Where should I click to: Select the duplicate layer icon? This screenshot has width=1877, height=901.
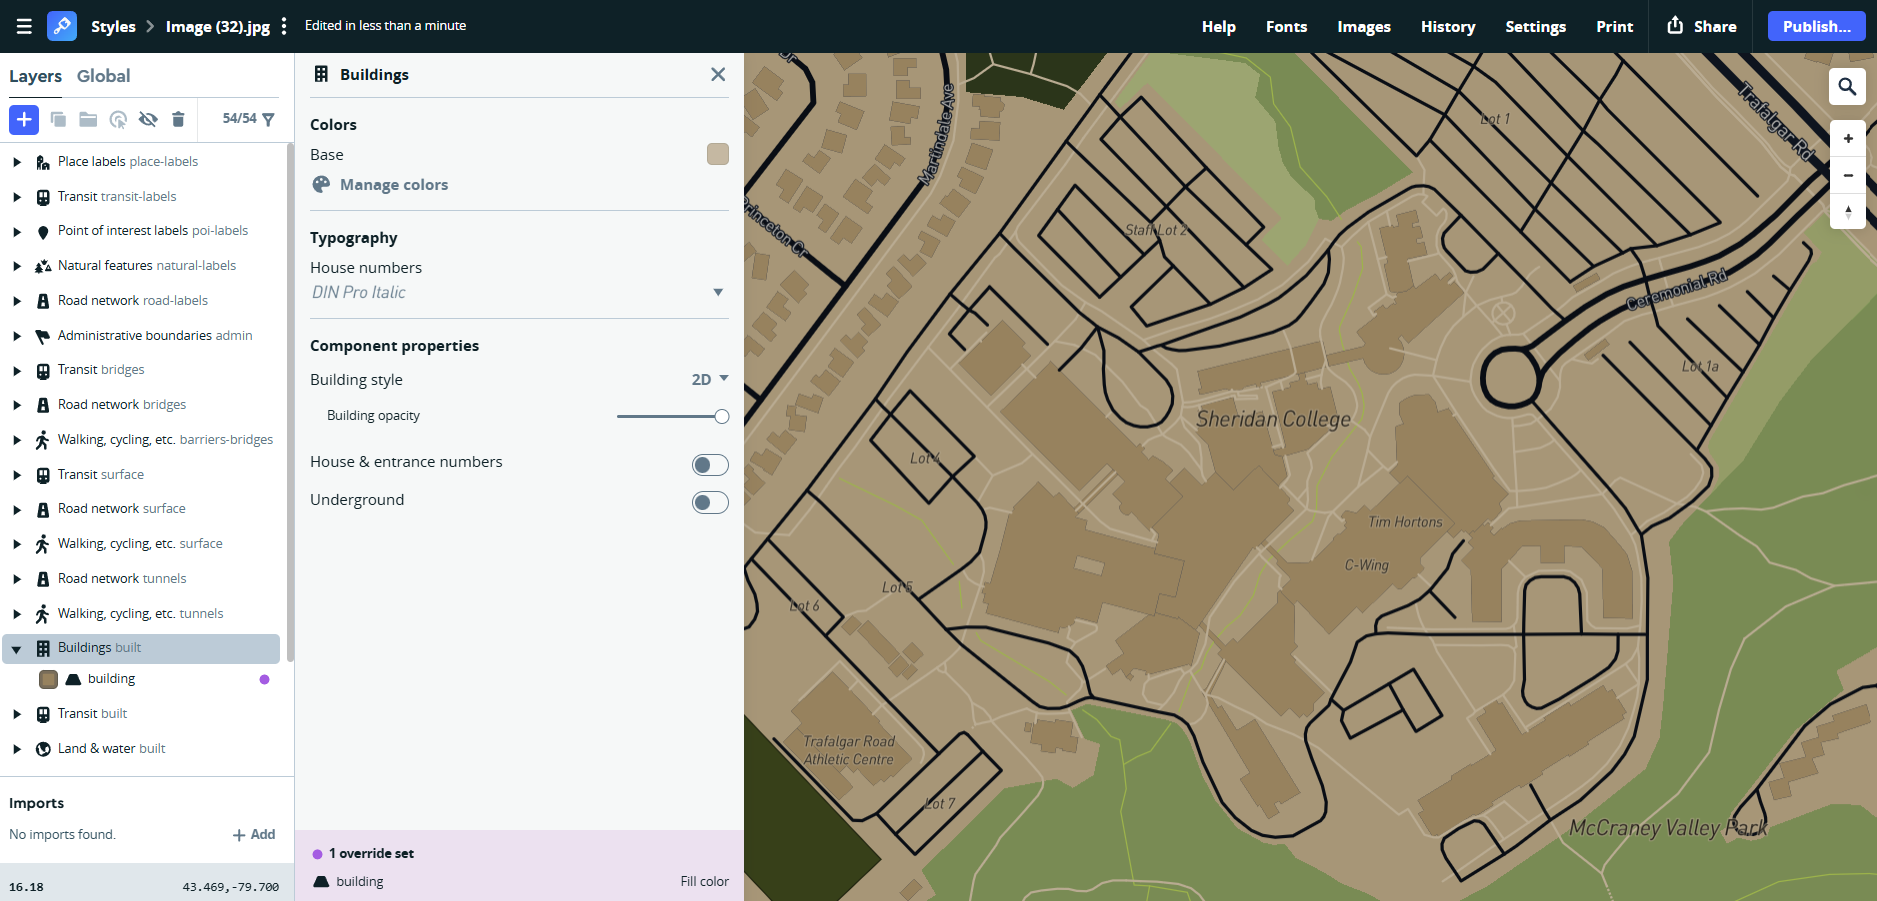point(58,119)
